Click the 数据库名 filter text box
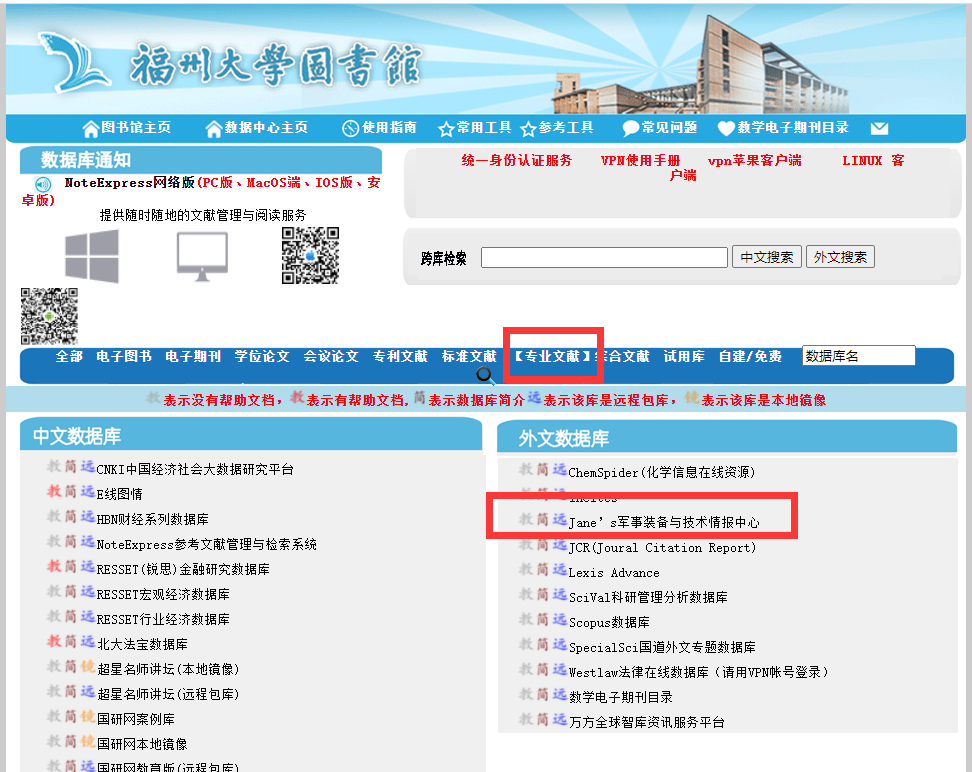 (x=858, y=356)
